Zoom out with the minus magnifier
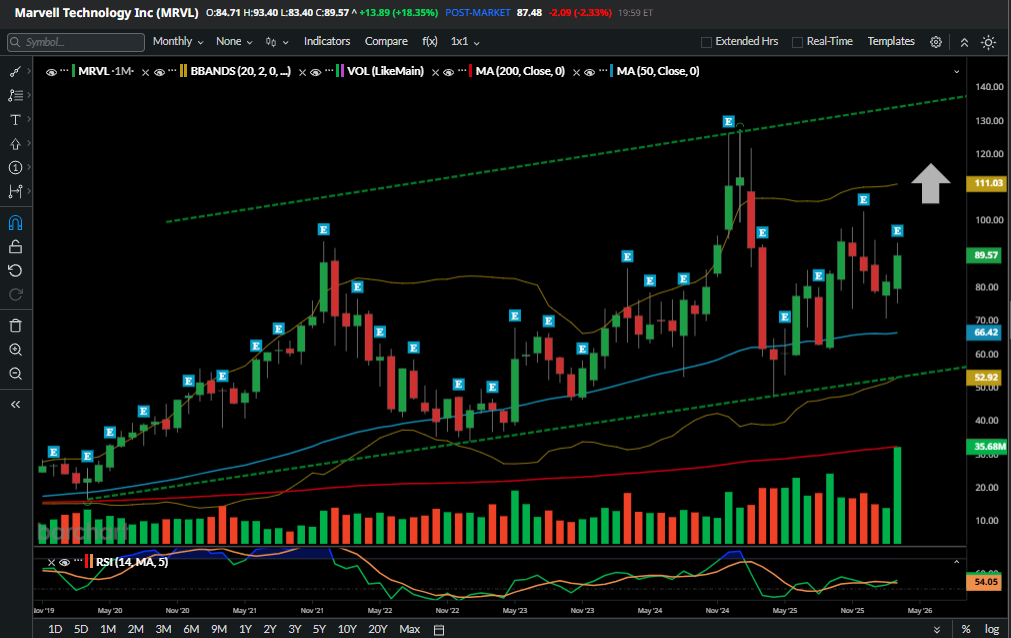Viewport: 1011px width, 638px height. pyautogui.click(x=15, y=374)
